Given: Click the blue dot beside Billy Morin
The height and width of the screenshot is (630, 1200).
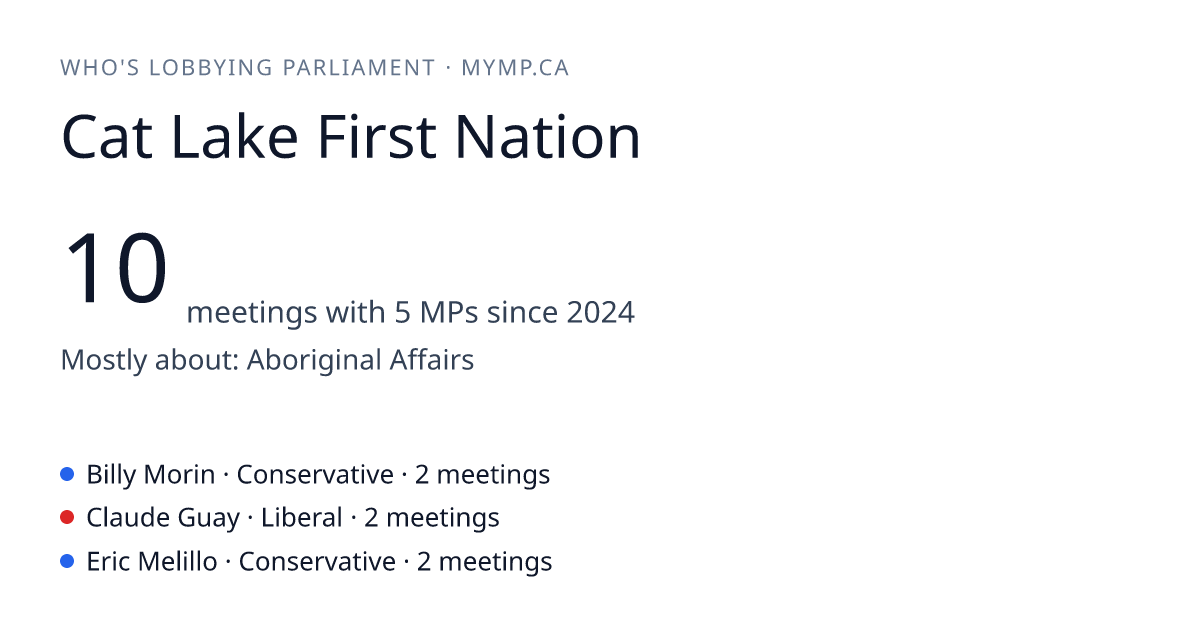Looking at the screenshot, I should 67,473.
